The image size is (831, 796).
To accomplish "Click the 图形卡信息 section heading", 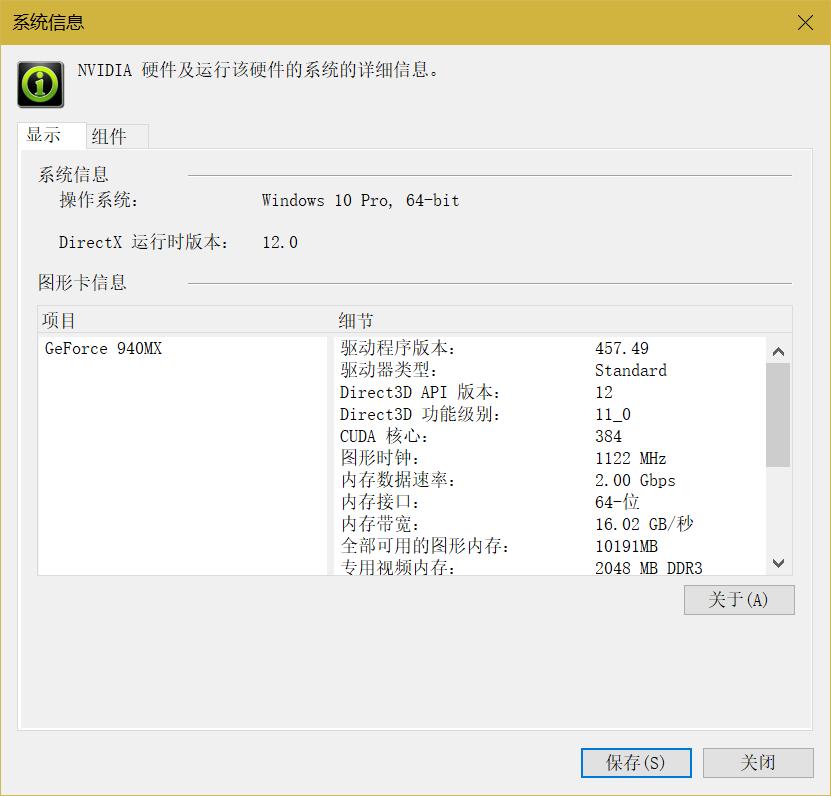I will click(82, 282).
